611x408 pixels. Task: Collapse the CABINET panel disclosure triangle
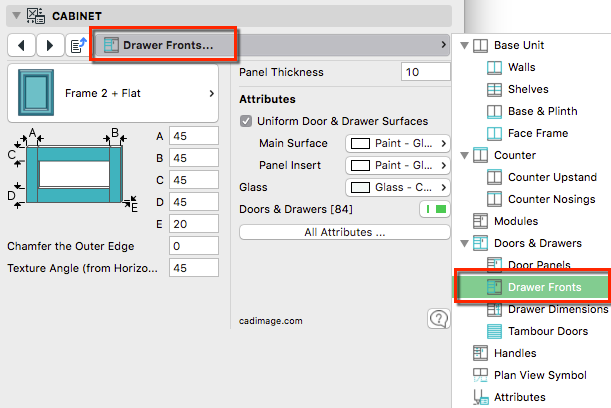pos(14,16)
